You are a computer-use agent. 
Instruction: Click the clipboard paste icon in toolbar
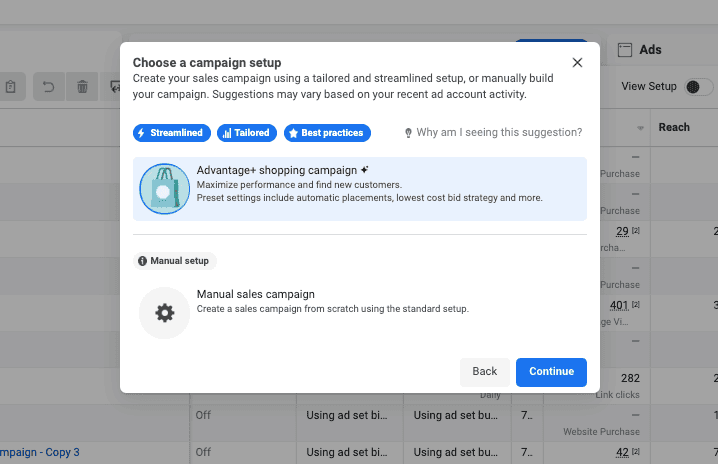point(11,87)
